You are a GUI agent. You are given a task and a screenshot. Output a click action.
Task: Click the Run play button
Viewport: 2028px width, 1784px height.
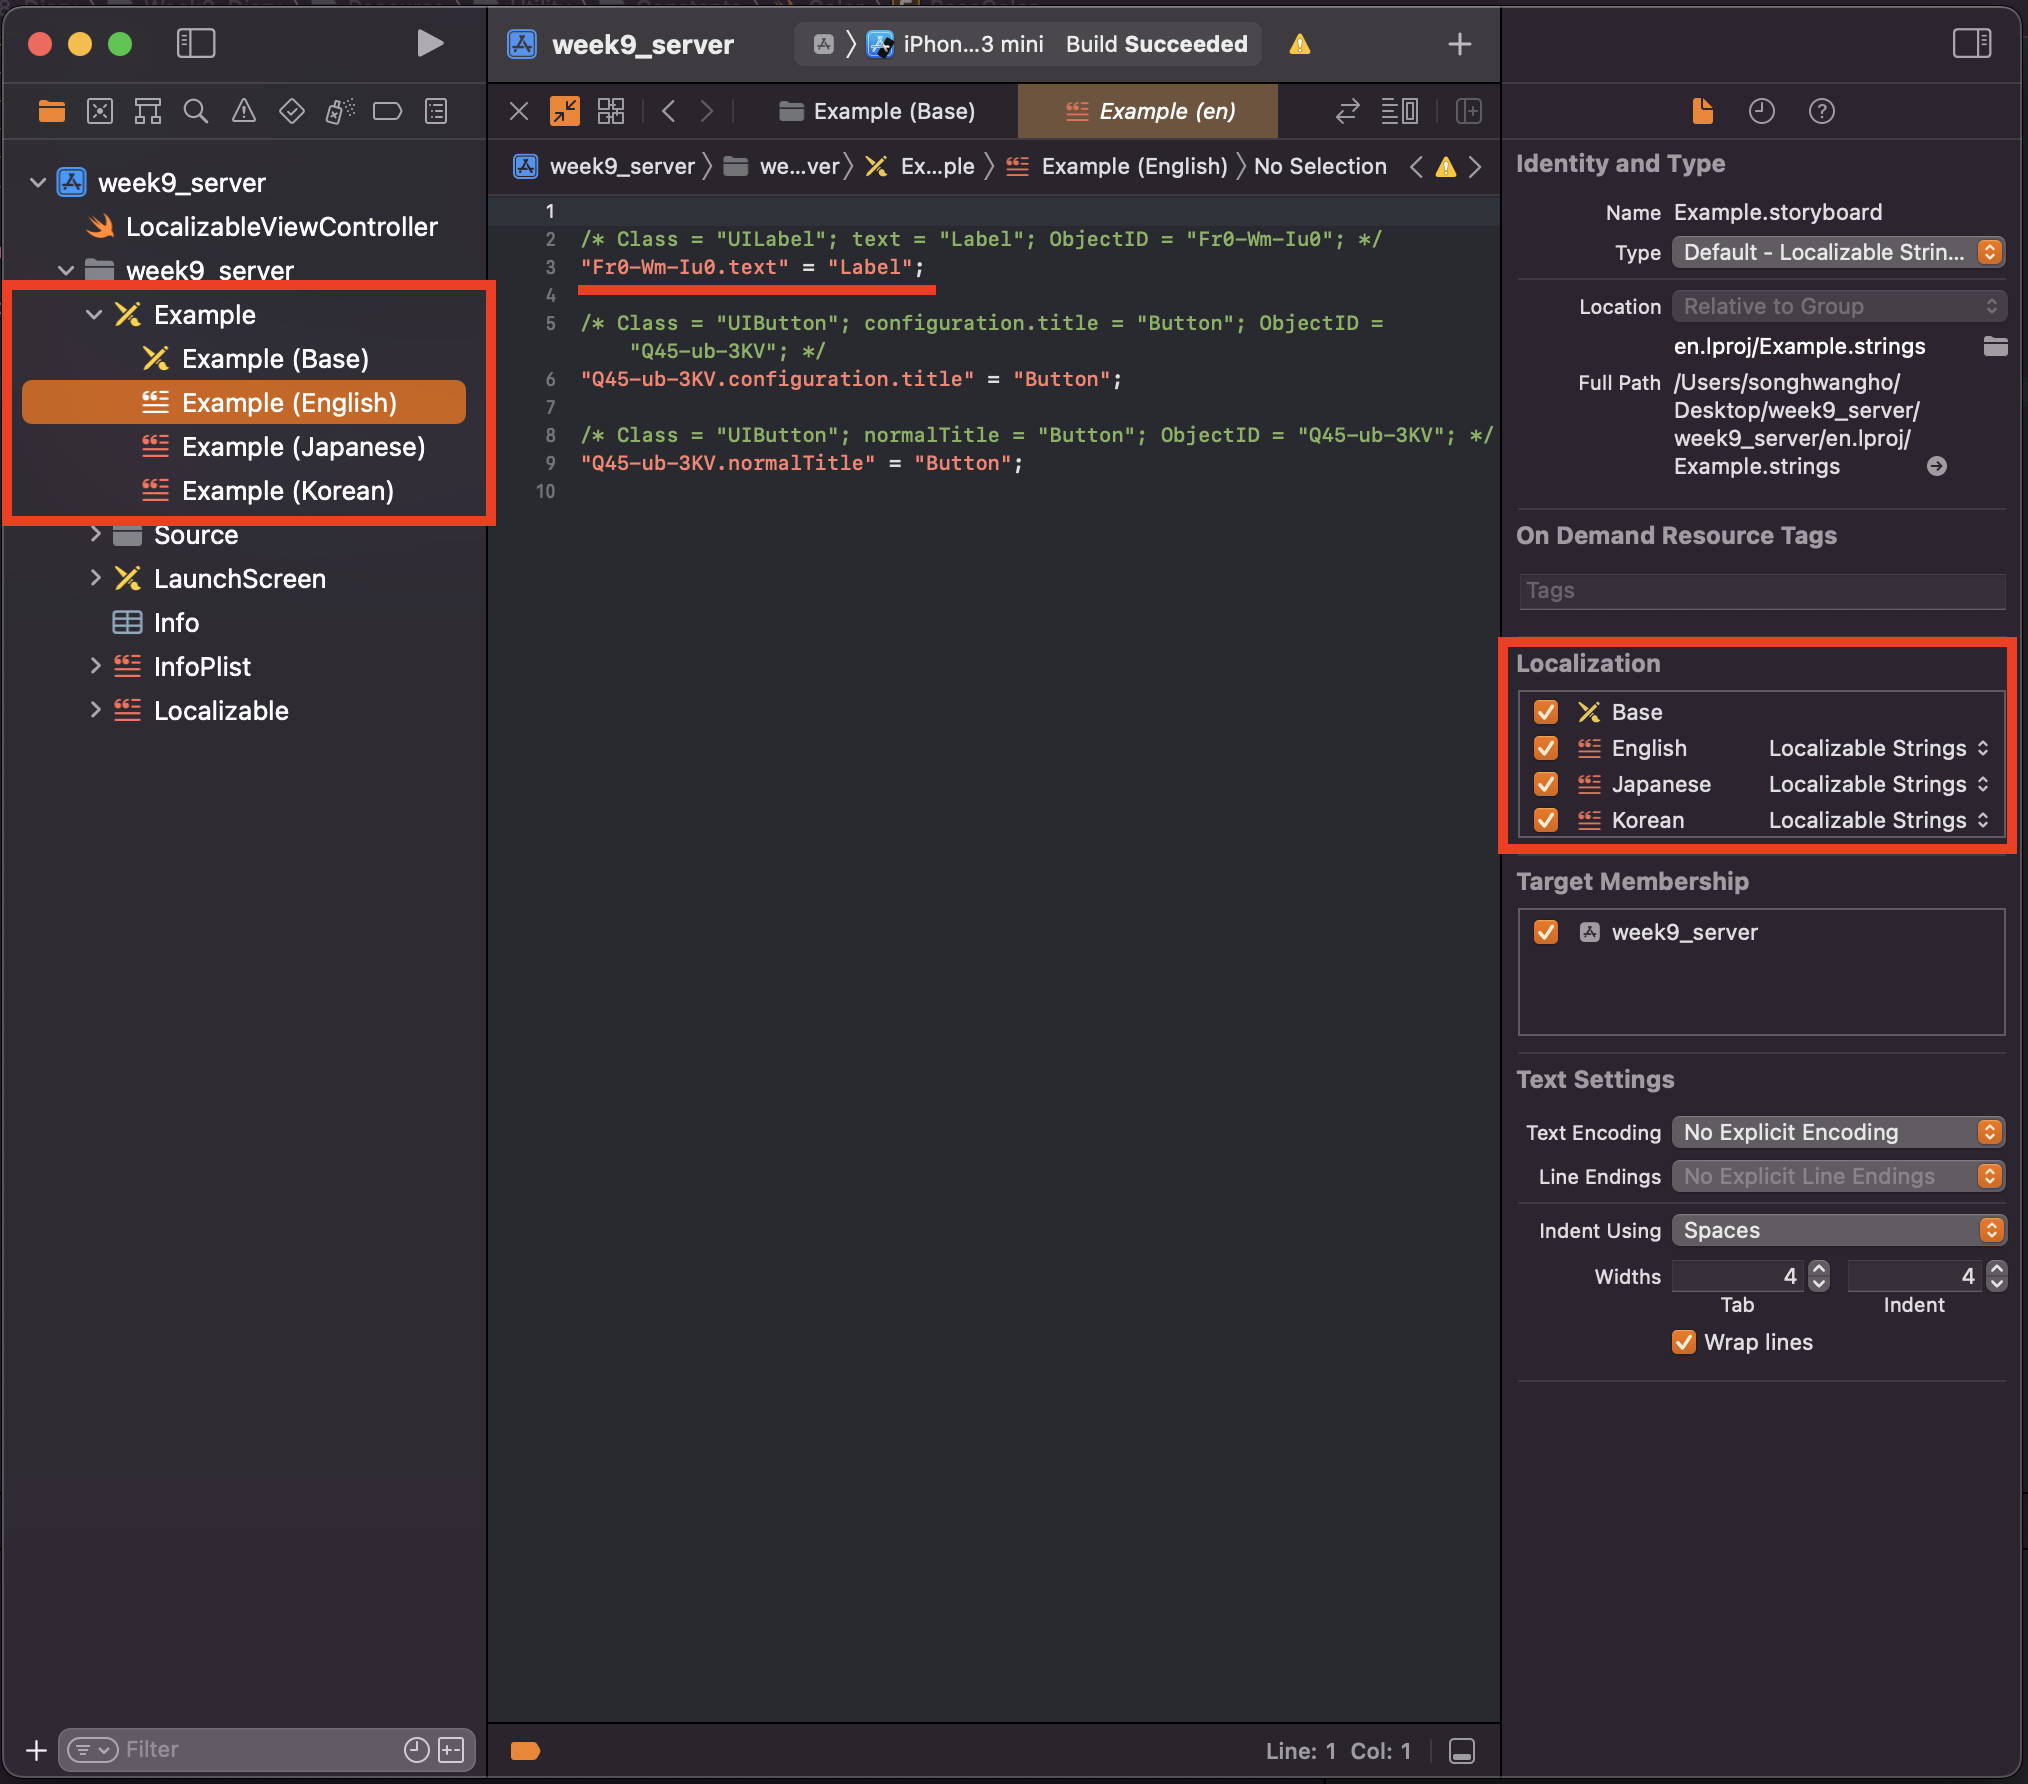point(429,43)
